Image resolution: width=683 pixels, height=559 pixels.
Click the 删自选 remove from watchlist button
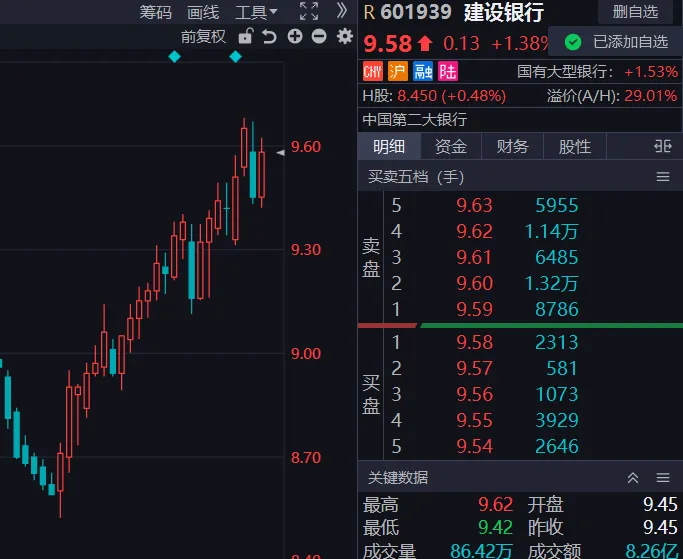pyautogui.click(x=635, y=12)
